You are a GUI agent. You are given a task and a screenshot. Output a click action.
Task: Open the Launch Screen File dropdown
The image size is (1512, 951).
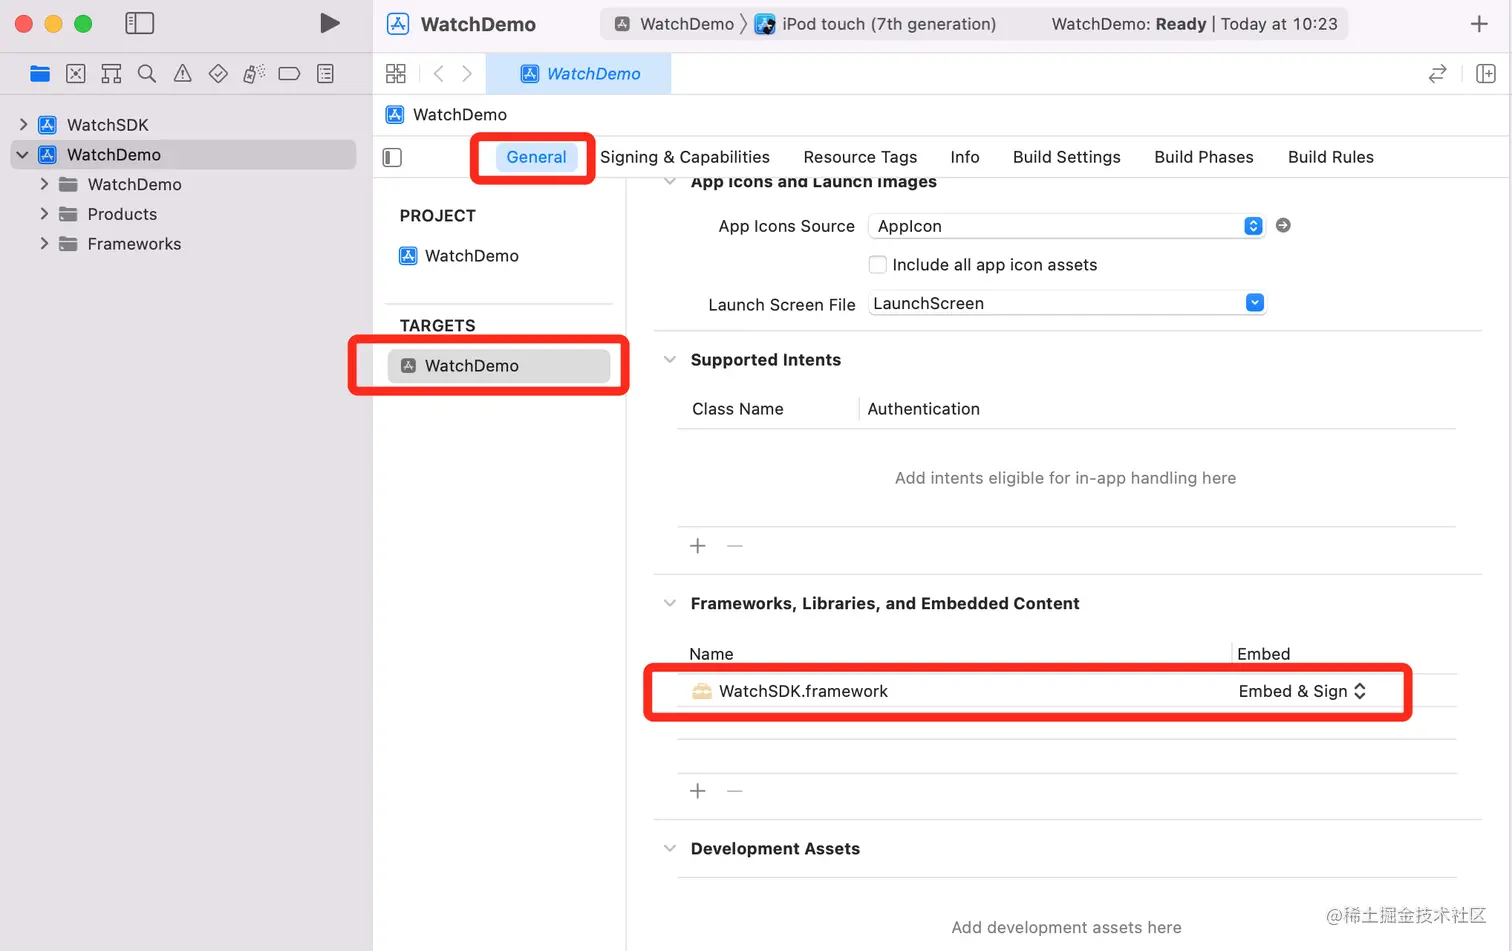pos(1066,303)
